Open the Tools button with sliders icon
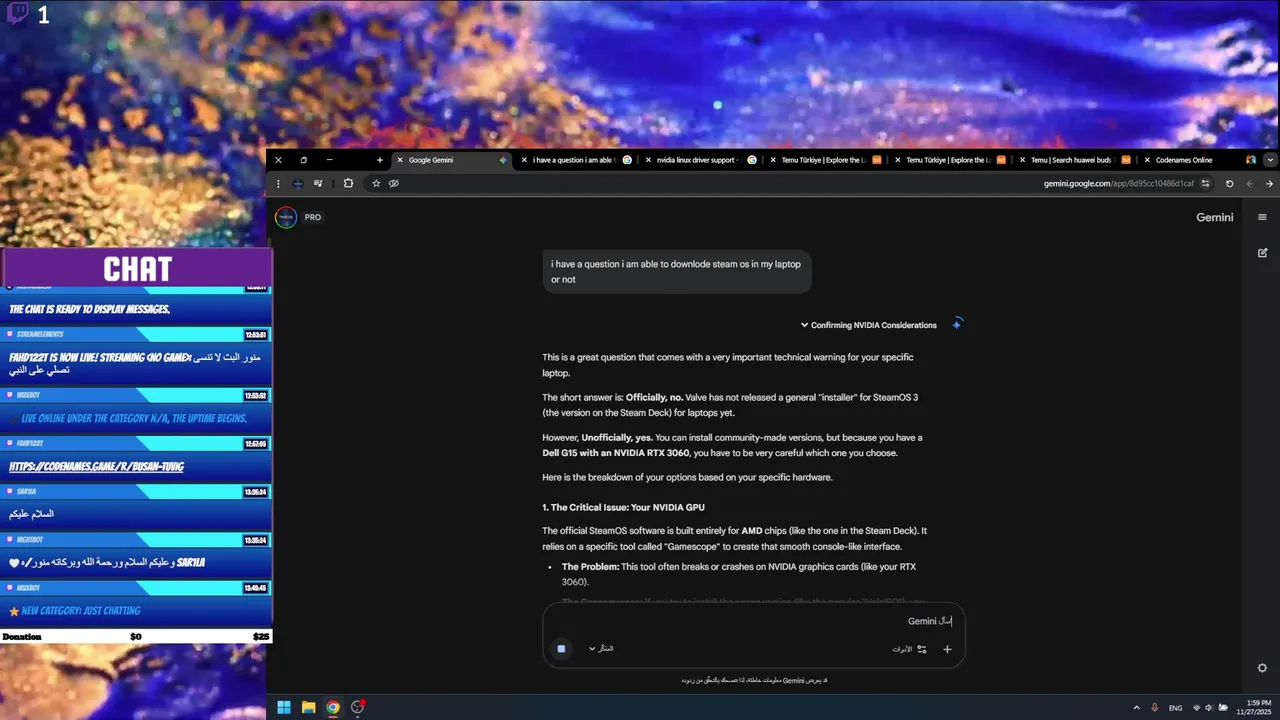Screen dimensions: 1280x720 pos(910,649)
